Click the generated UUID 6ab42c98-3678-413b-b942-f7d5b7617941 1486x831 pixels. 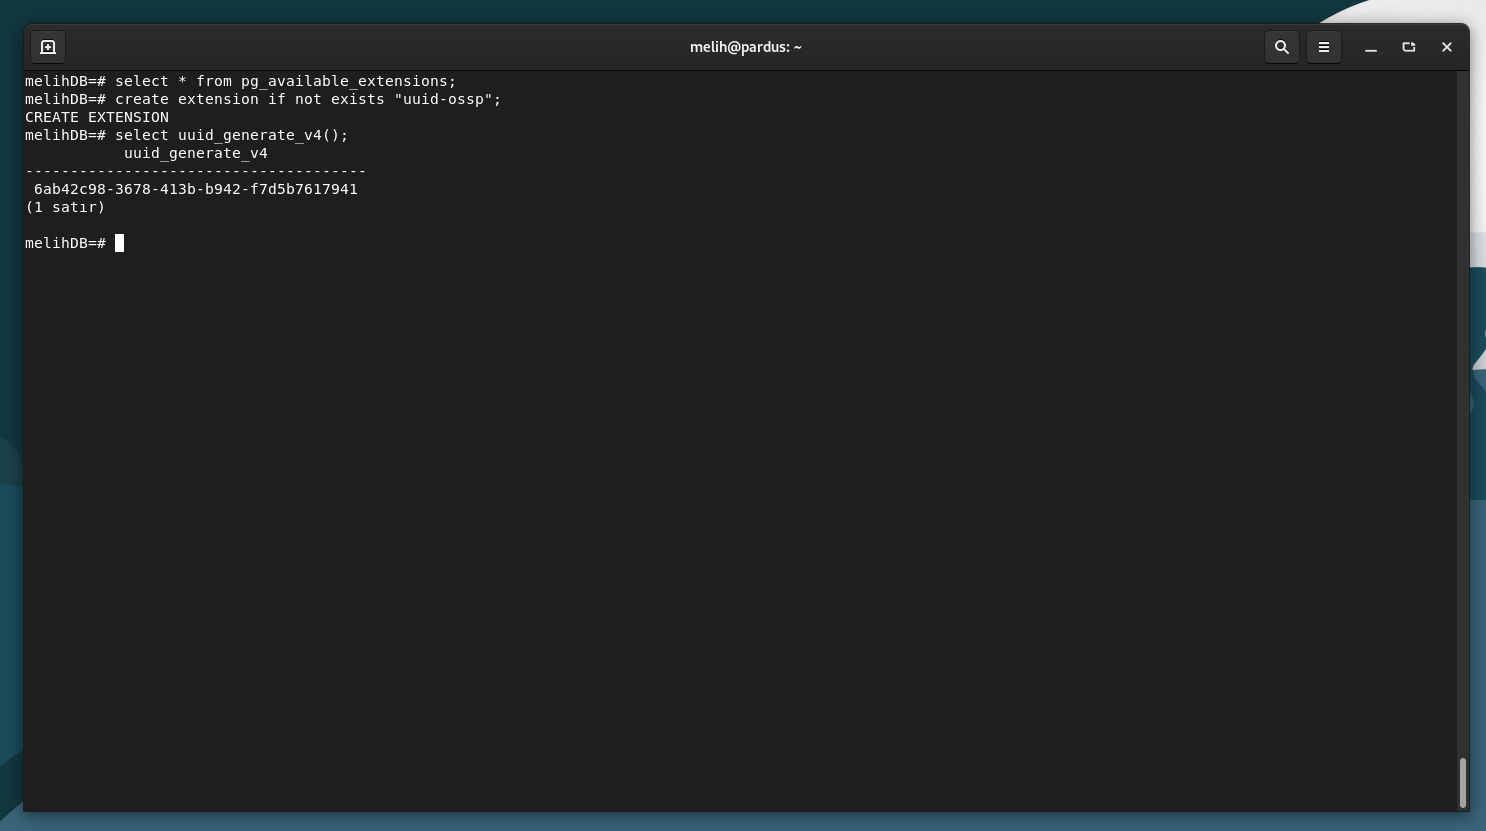(x=196, y=189)
